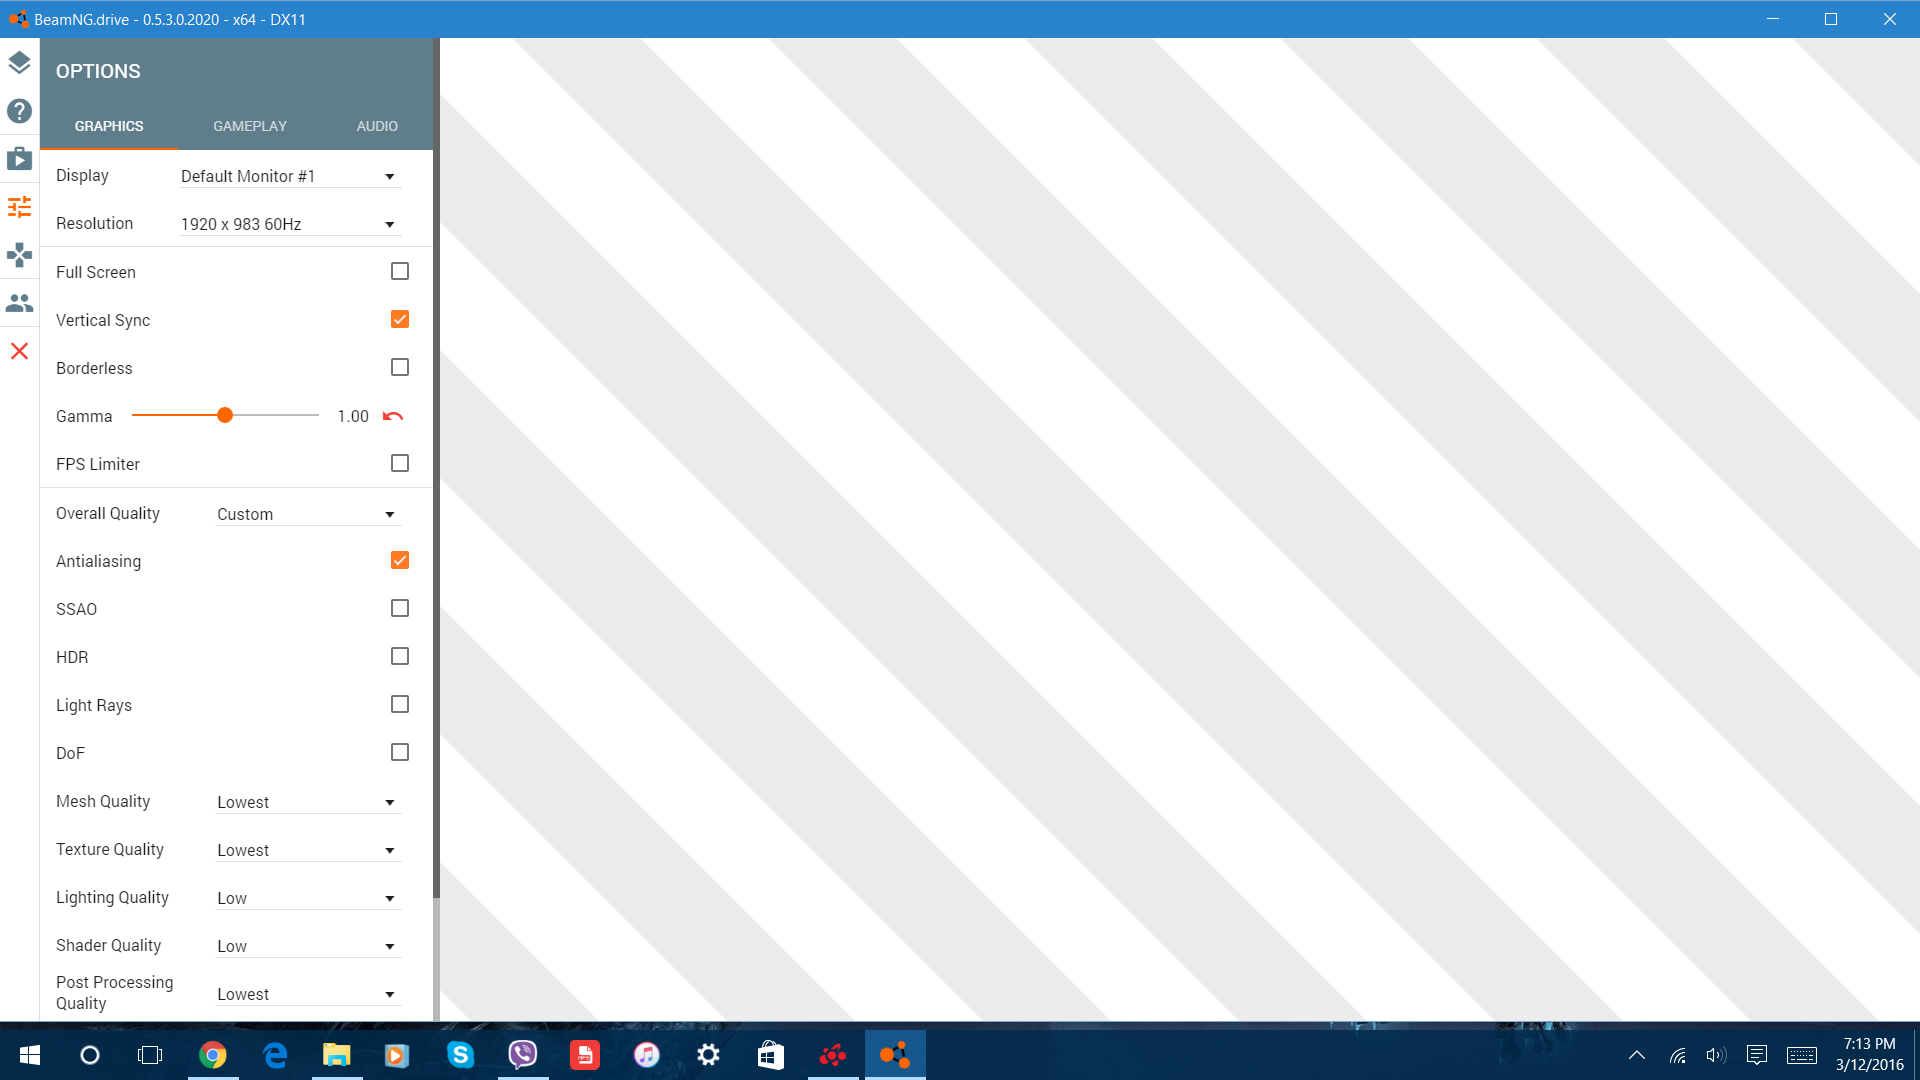Open the levels layers icon in sidebar
1920x1080 pixels.
[x=19, y=62]
